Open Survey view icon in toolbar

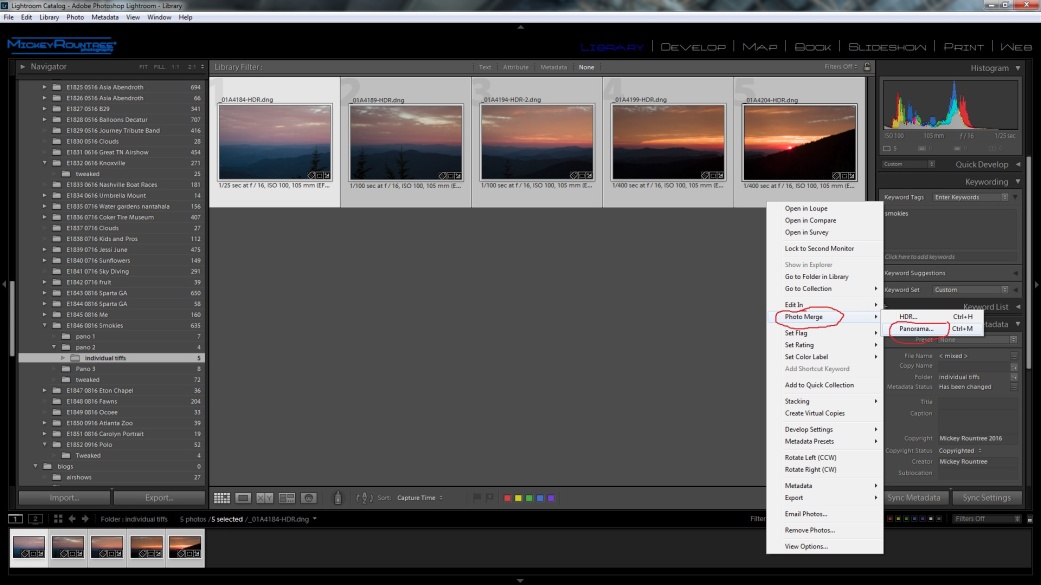[x=287, y=498]
